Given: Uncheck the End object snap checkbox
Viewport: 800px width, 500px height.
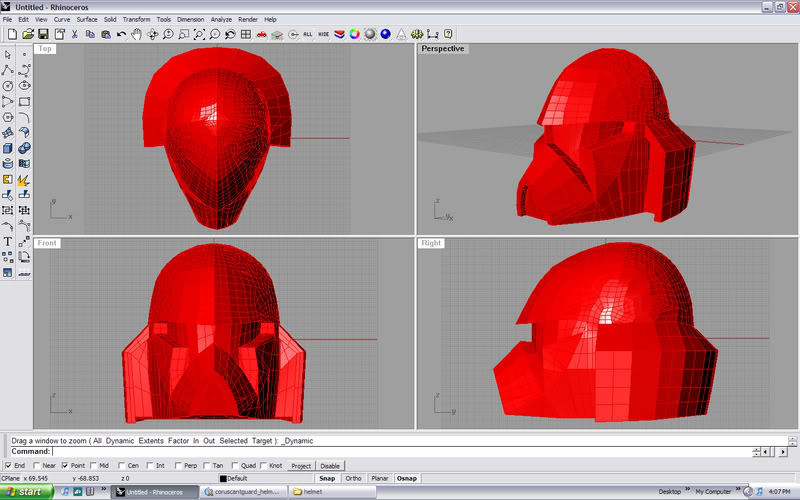Looking at the screenshot, I should (x=9, y=465).
